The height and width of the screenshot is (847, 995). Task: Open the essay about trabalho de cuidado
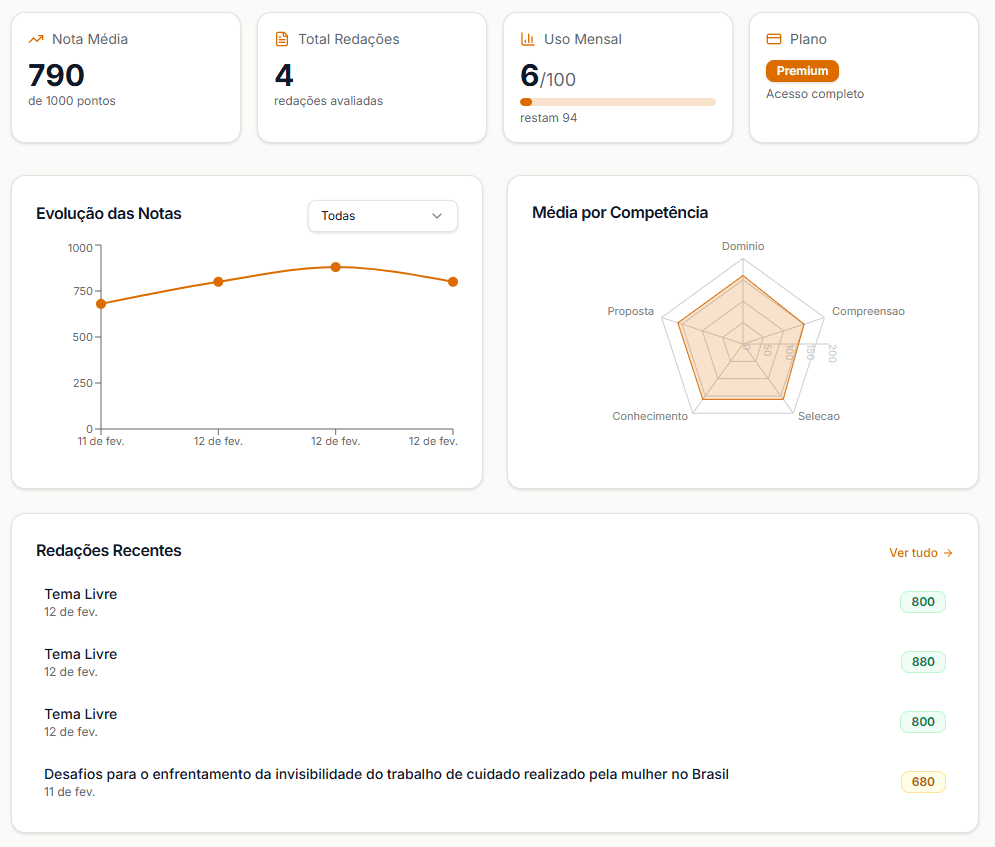pos(386,774)
